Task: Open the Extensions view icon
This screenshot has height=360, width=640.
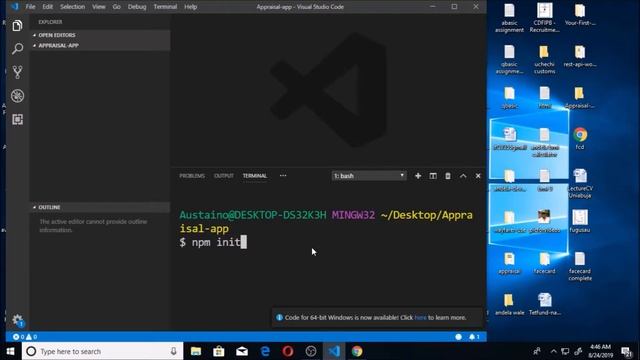Action: 17,119
